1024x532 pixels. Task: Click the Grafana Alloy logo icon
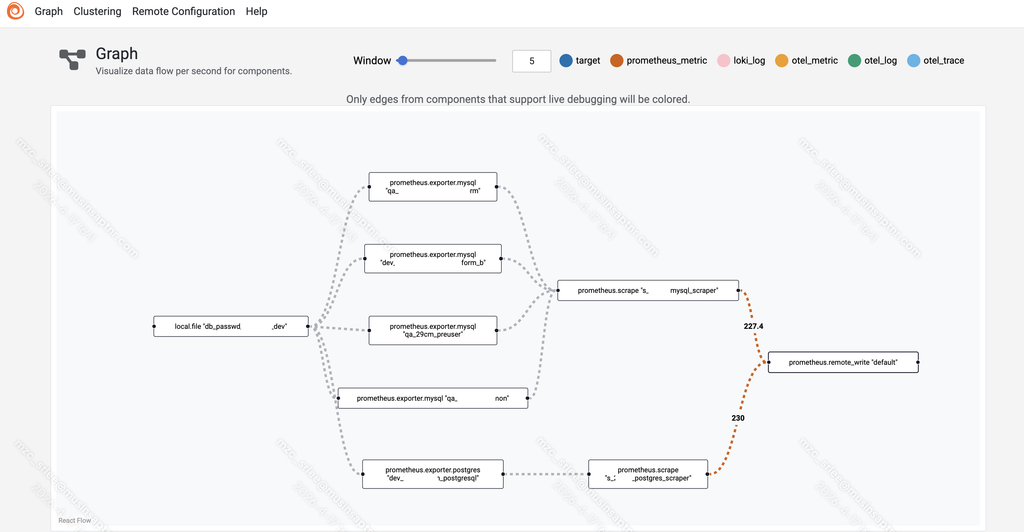15,11
